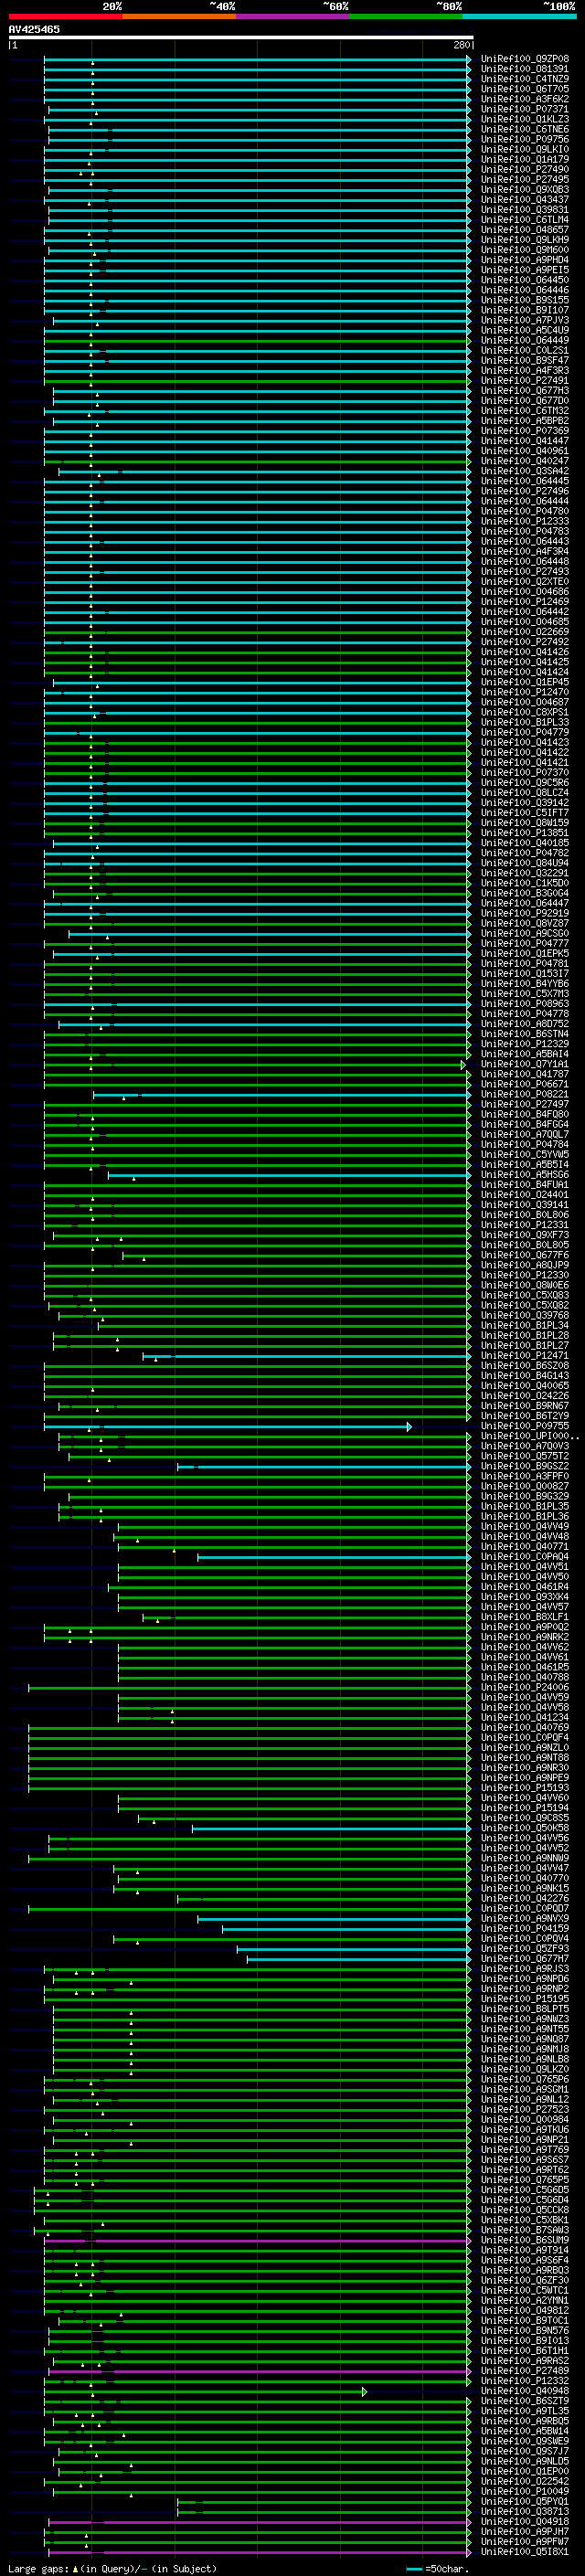Select the UniRef100_Q93XK4 label
585x2576 pixels.
525,1596
